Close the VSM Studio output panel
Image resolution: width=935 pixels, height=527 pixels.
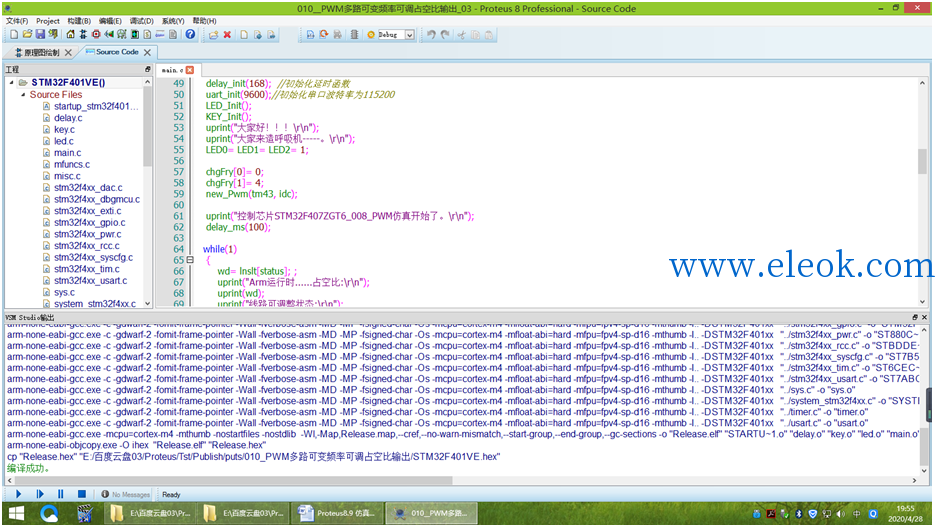(x=924, y=317)
